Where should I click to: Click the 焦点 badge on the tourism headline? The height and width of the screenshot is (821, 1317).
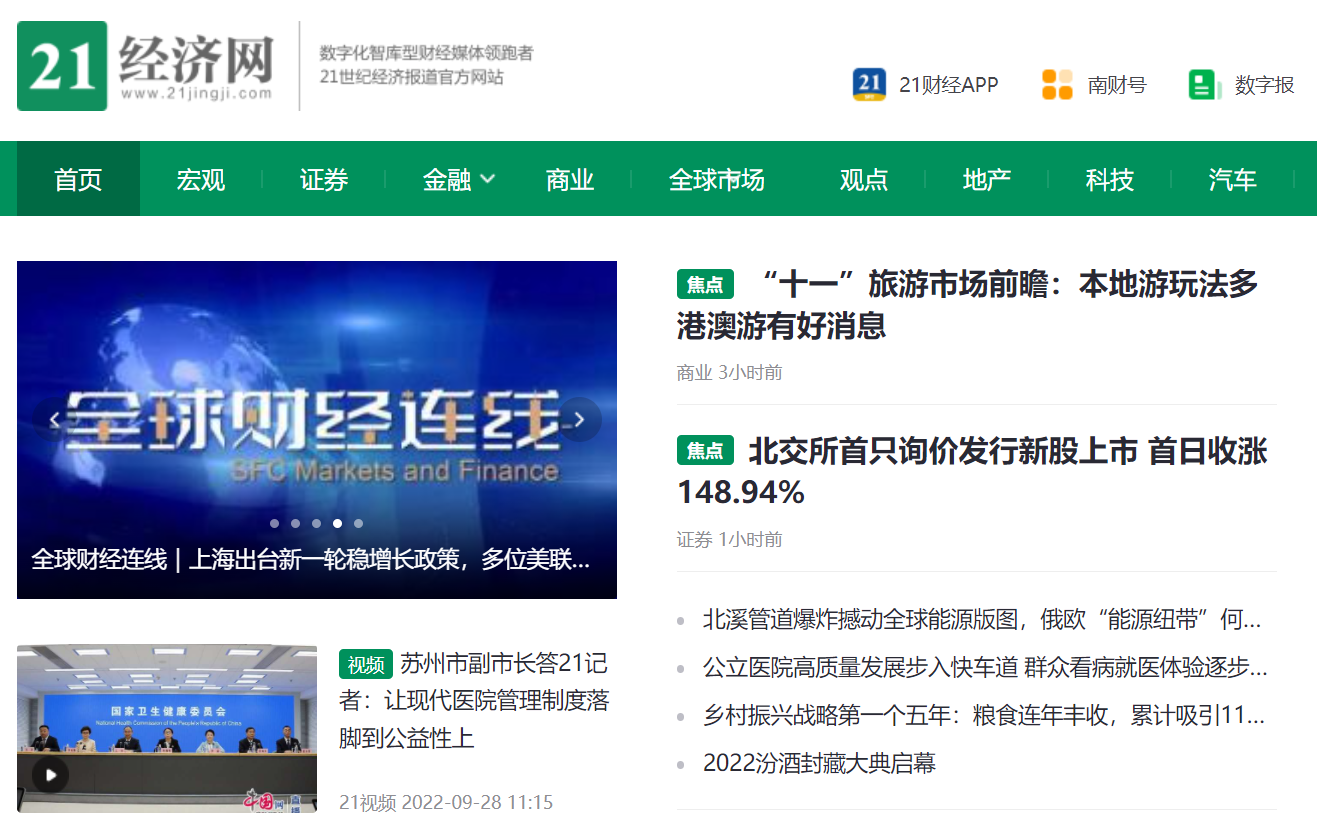(705, 284)
